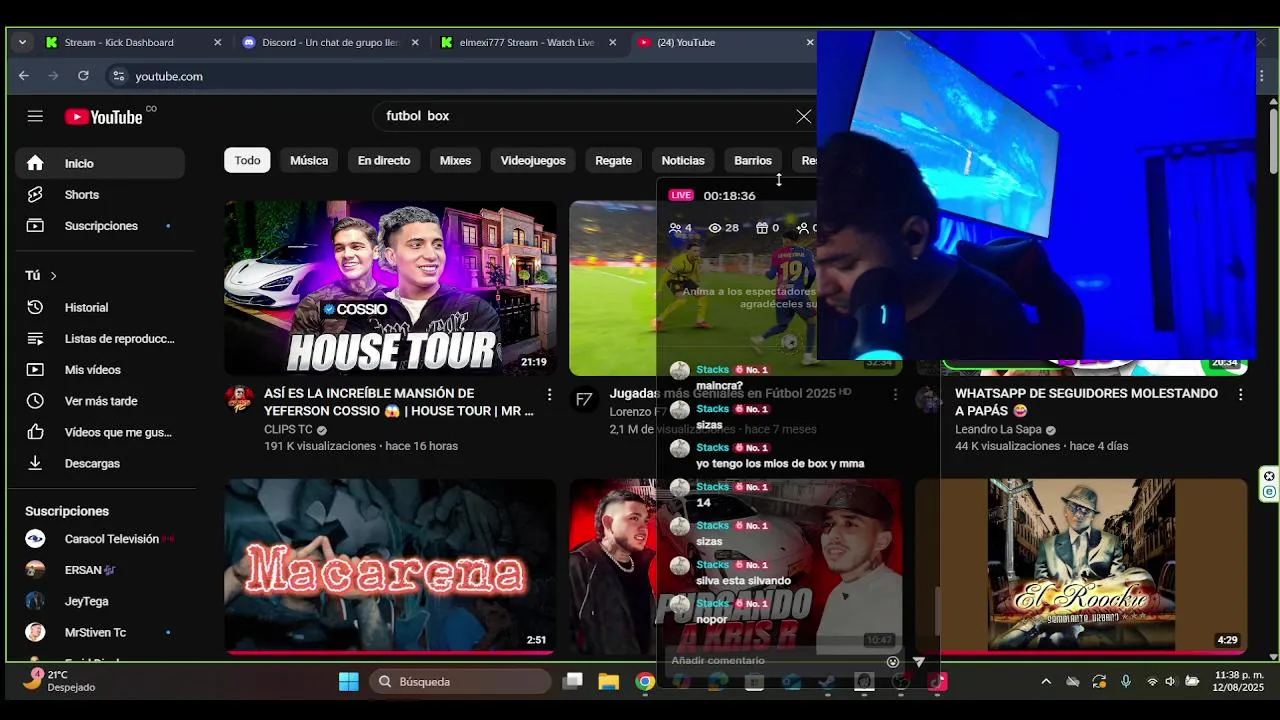
Task: Open Chrome from the taskbar
Action: pos(645,682)
